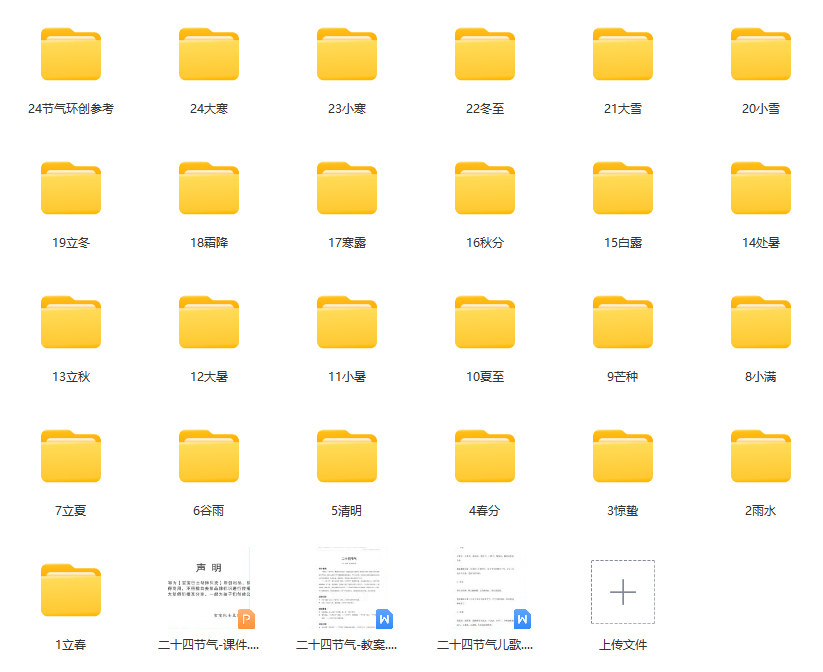Screen dimensions: 823x672
Task: Open the 9芒种 folder
Action: (623, 323)
